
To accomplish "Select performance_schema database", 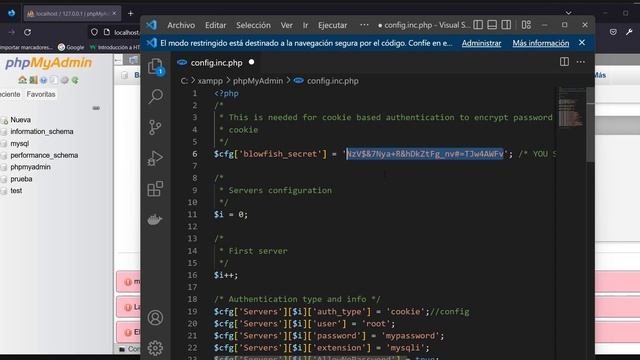I will [44, 155].
